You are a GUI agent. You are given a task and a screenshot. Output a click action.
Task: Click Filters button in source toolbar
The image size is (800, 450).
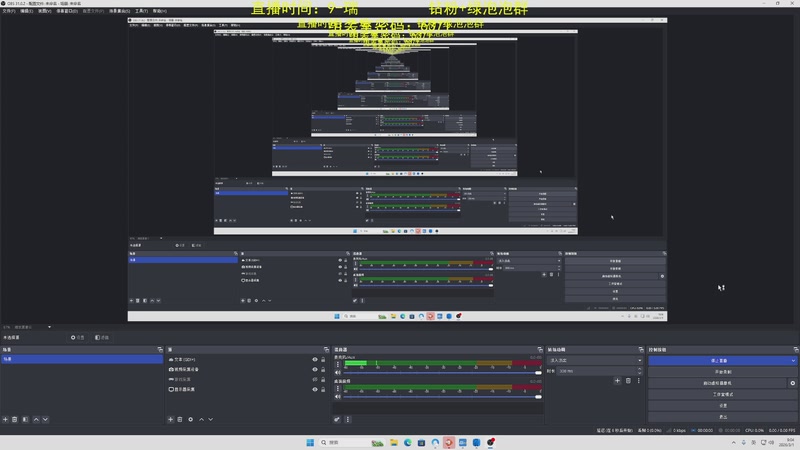pyautogui.click(x=102, y=337)
